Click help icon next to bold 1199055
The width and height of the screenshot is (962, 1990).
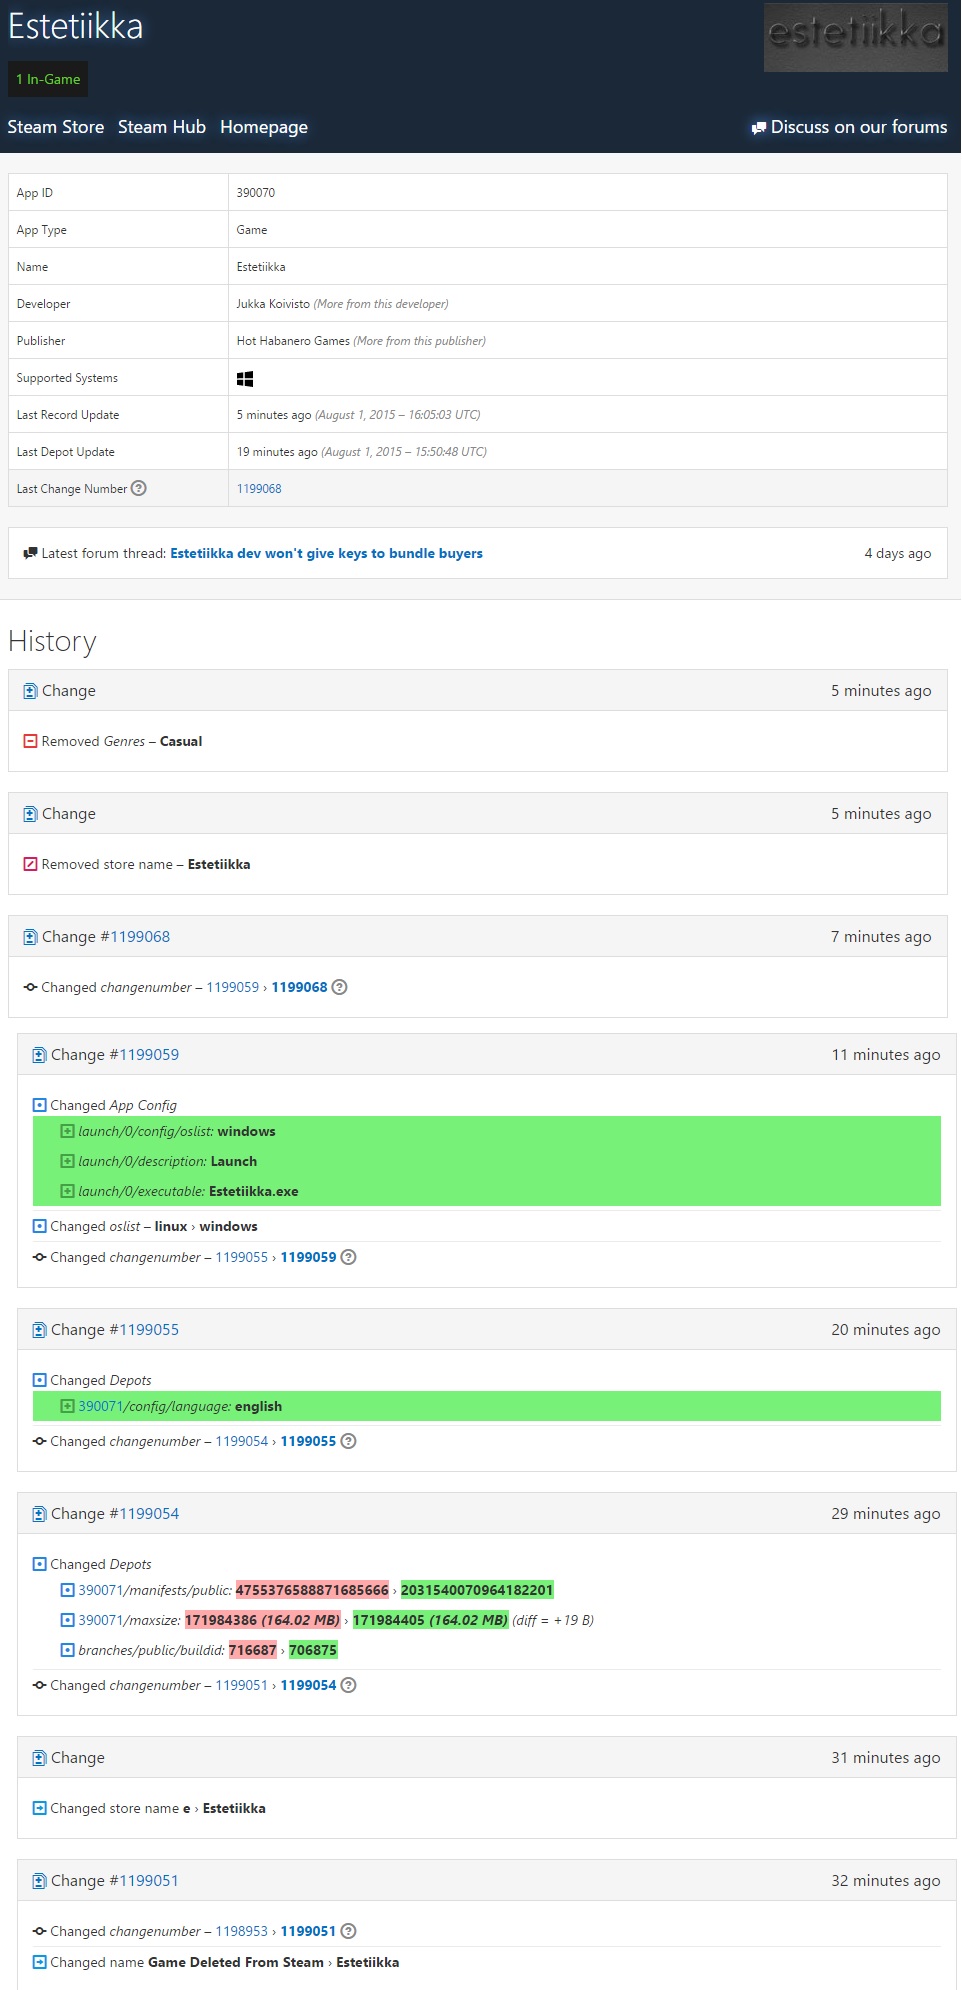click(348, 1441)
